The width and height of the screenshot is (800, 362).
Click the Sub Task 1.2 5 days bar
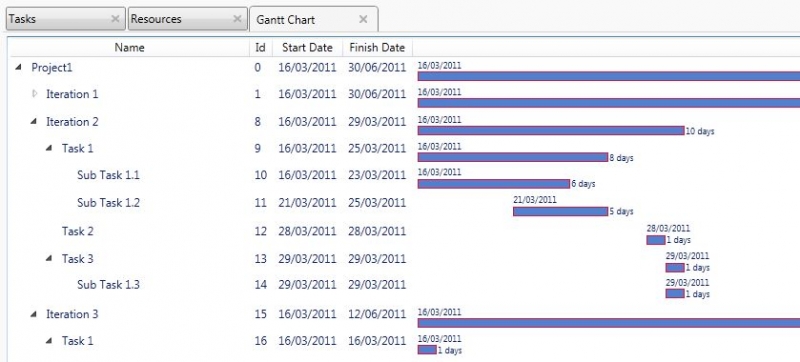coord(560,211)
